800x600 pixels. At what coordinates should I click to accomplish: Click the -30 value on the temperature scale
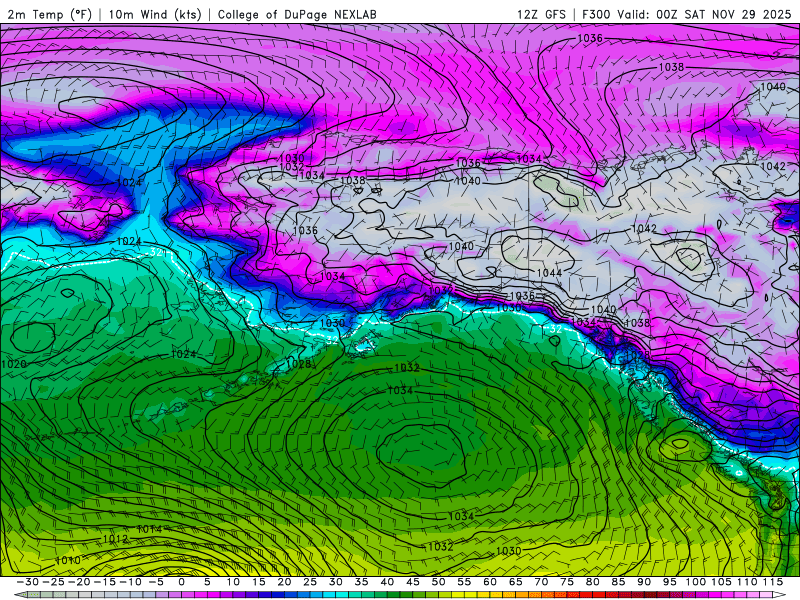28,582
